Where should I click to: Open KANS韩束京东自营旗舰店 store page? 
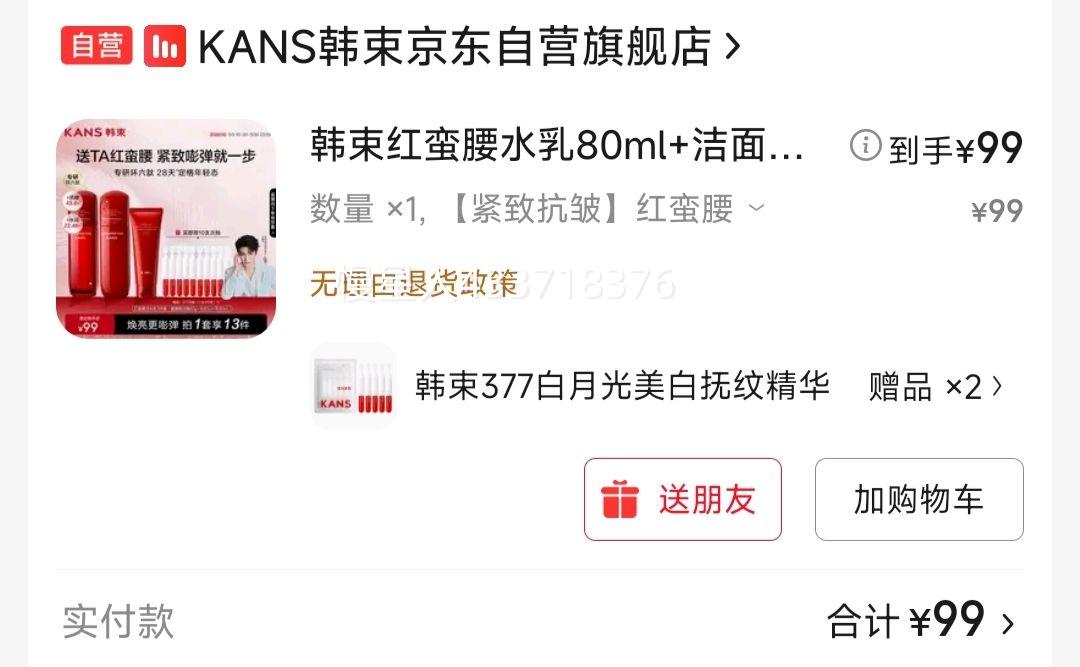[x=455, y=46]
